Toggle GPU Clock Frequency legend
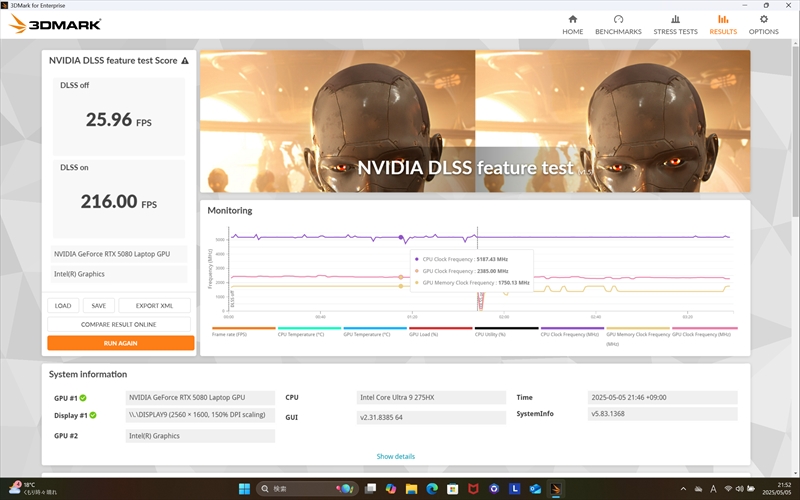The height and width of the screenshot is (500, 800). point(705,332)
